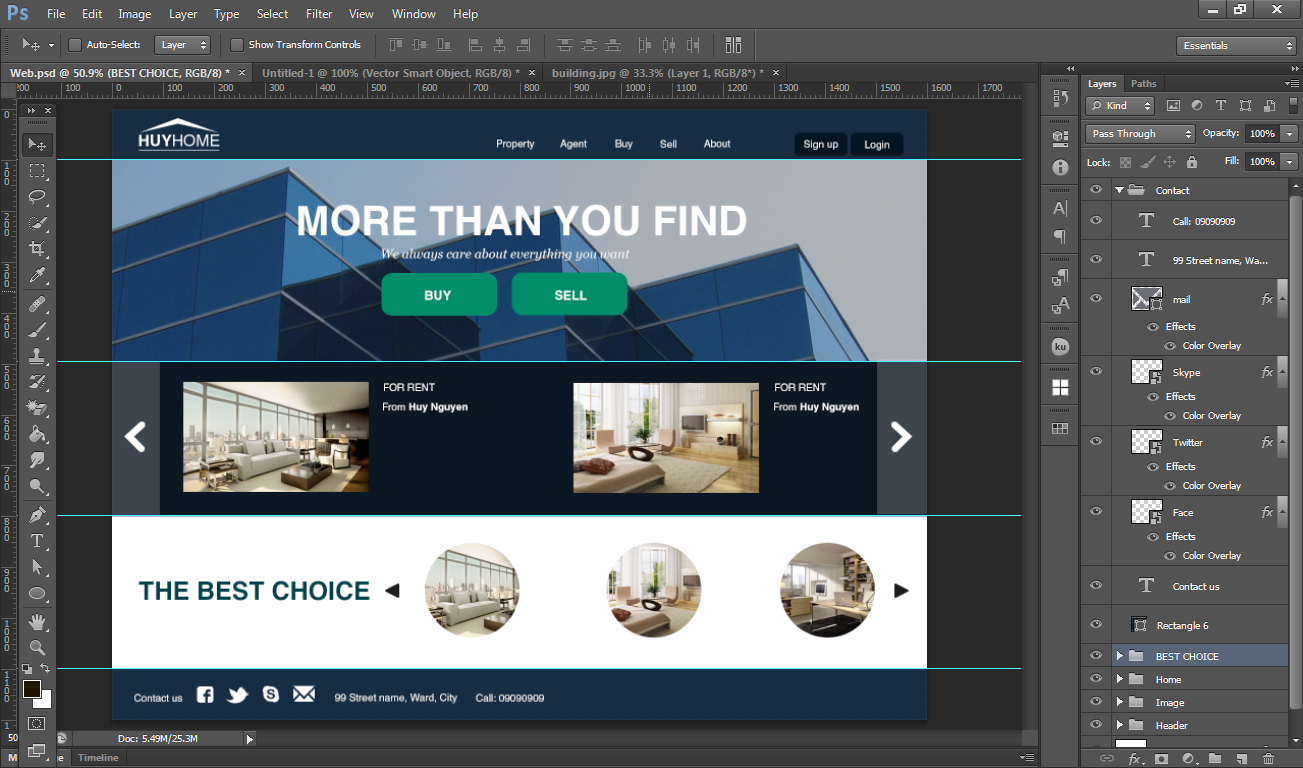
Task: Open the Pass Through blend mode dropdown
Action: [1138, 133]
